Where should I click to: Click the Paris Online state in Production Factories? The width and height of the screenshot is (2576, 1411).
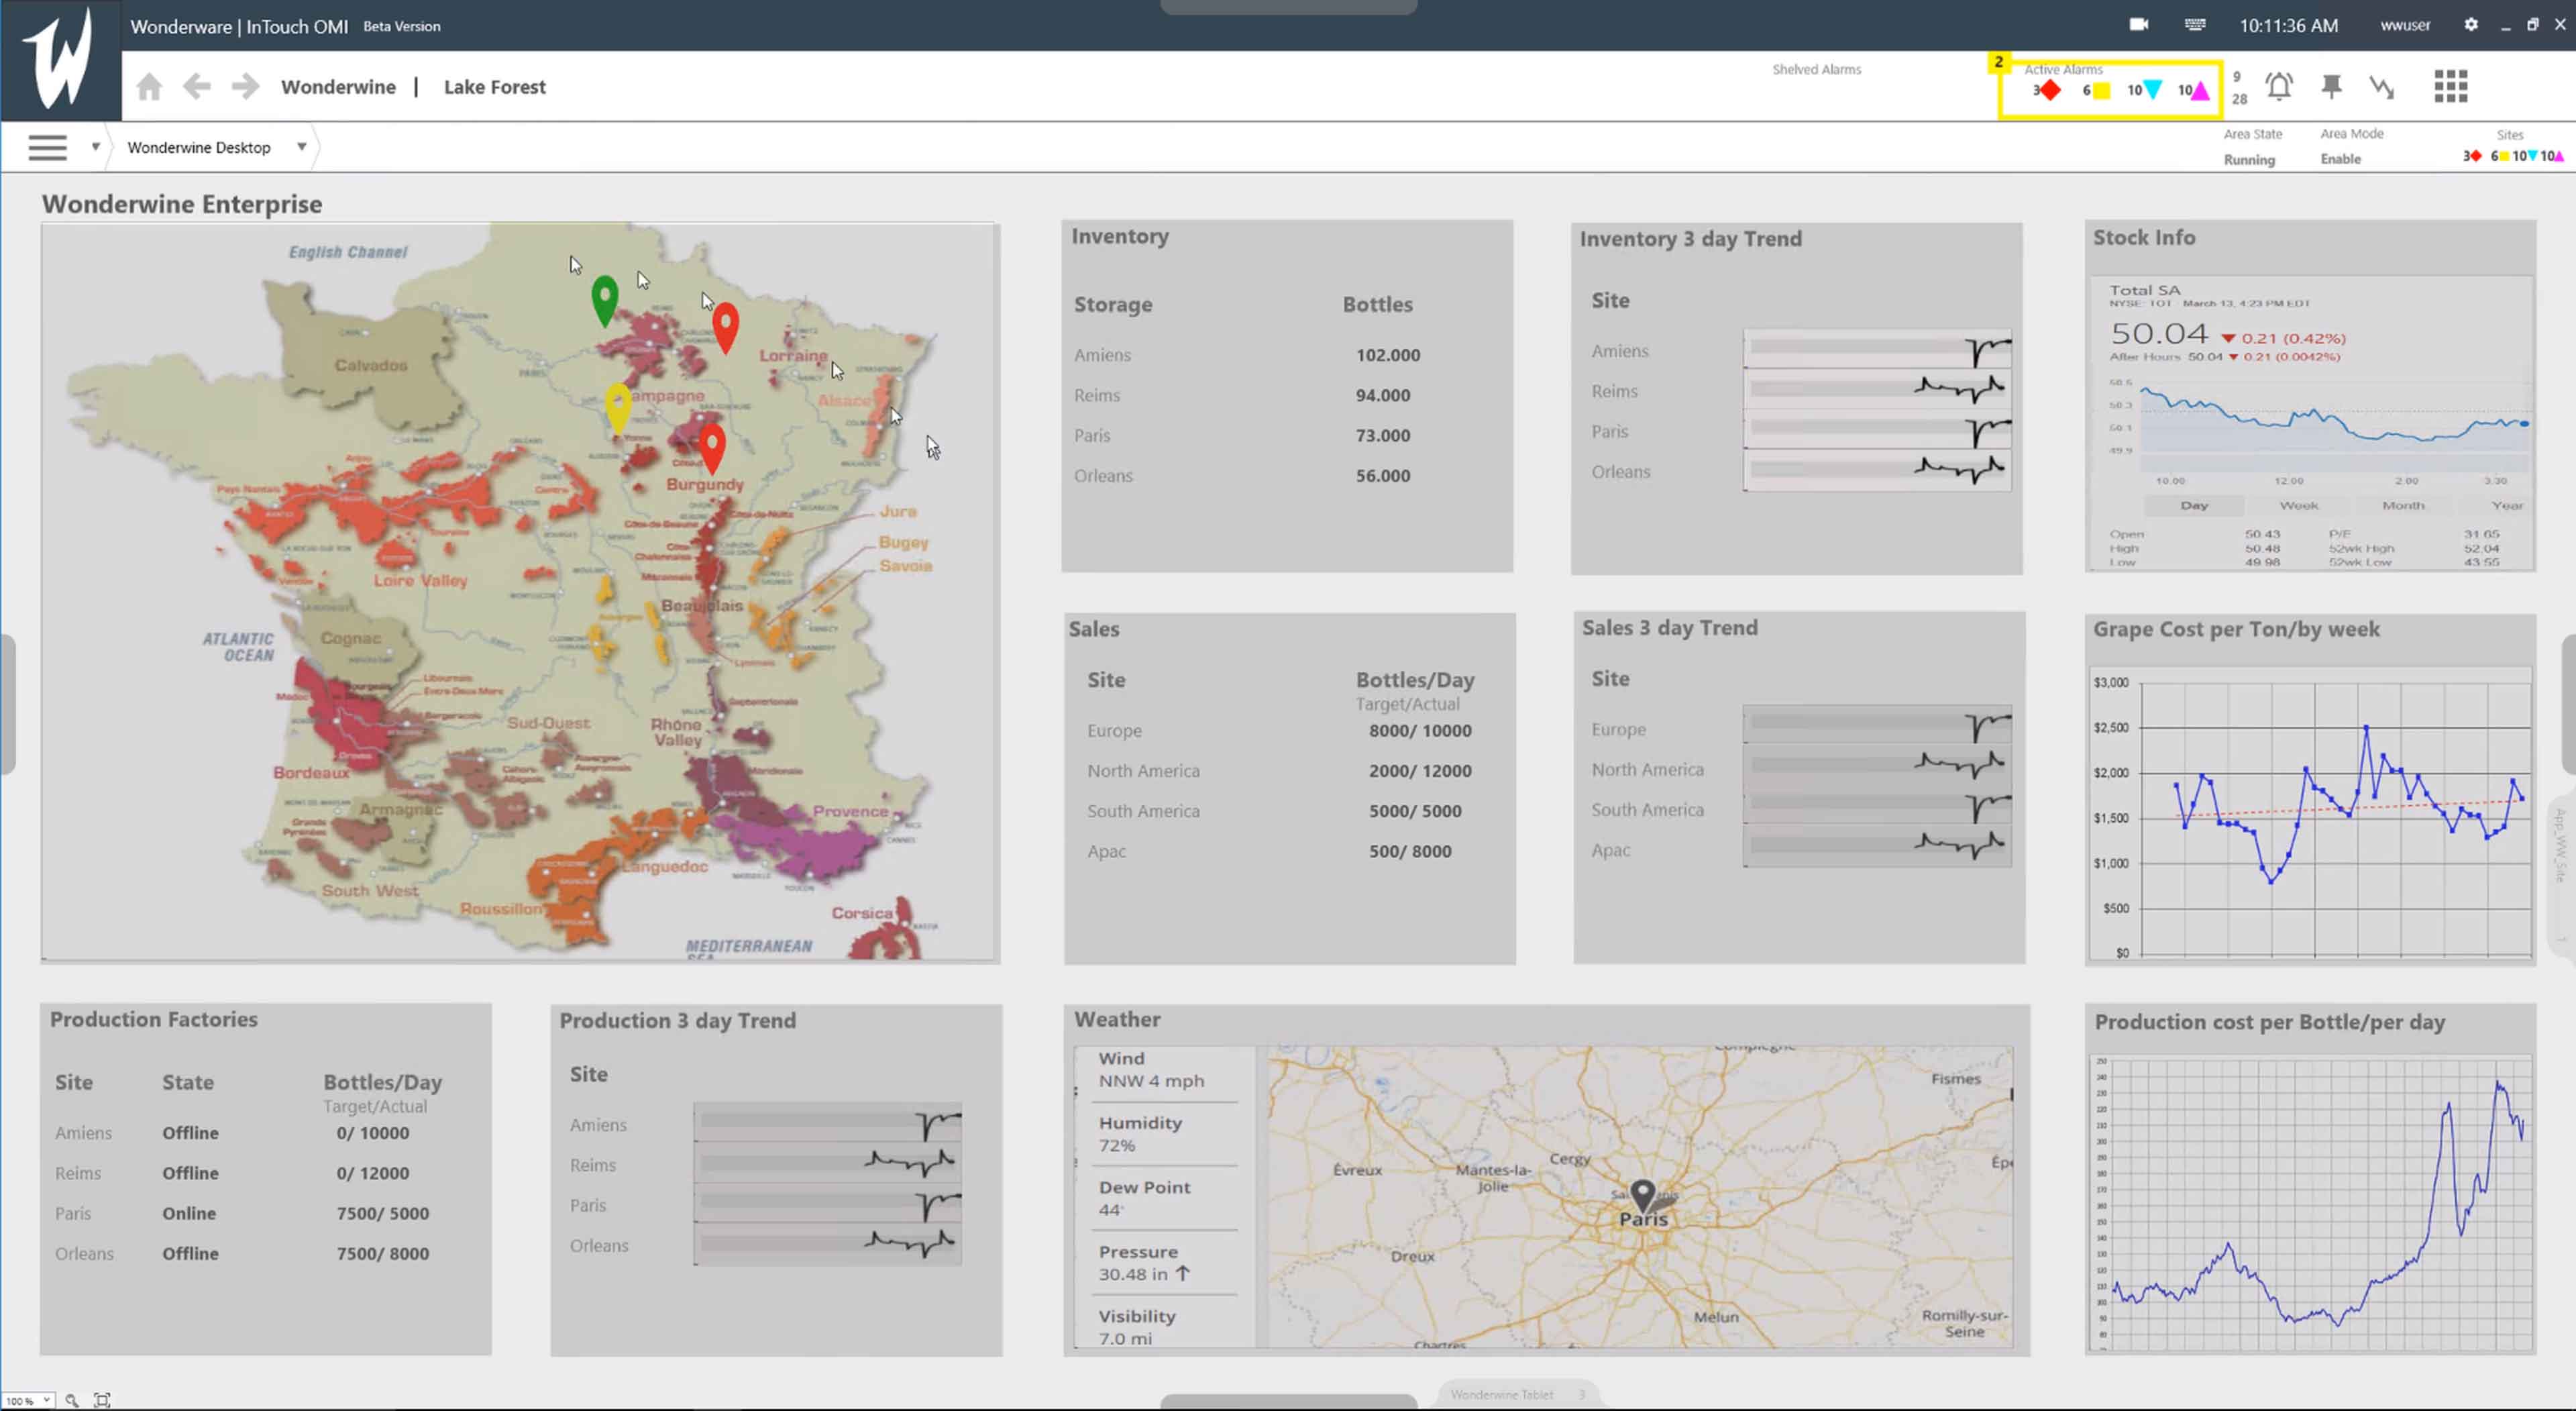click(x=189, y=1213)
